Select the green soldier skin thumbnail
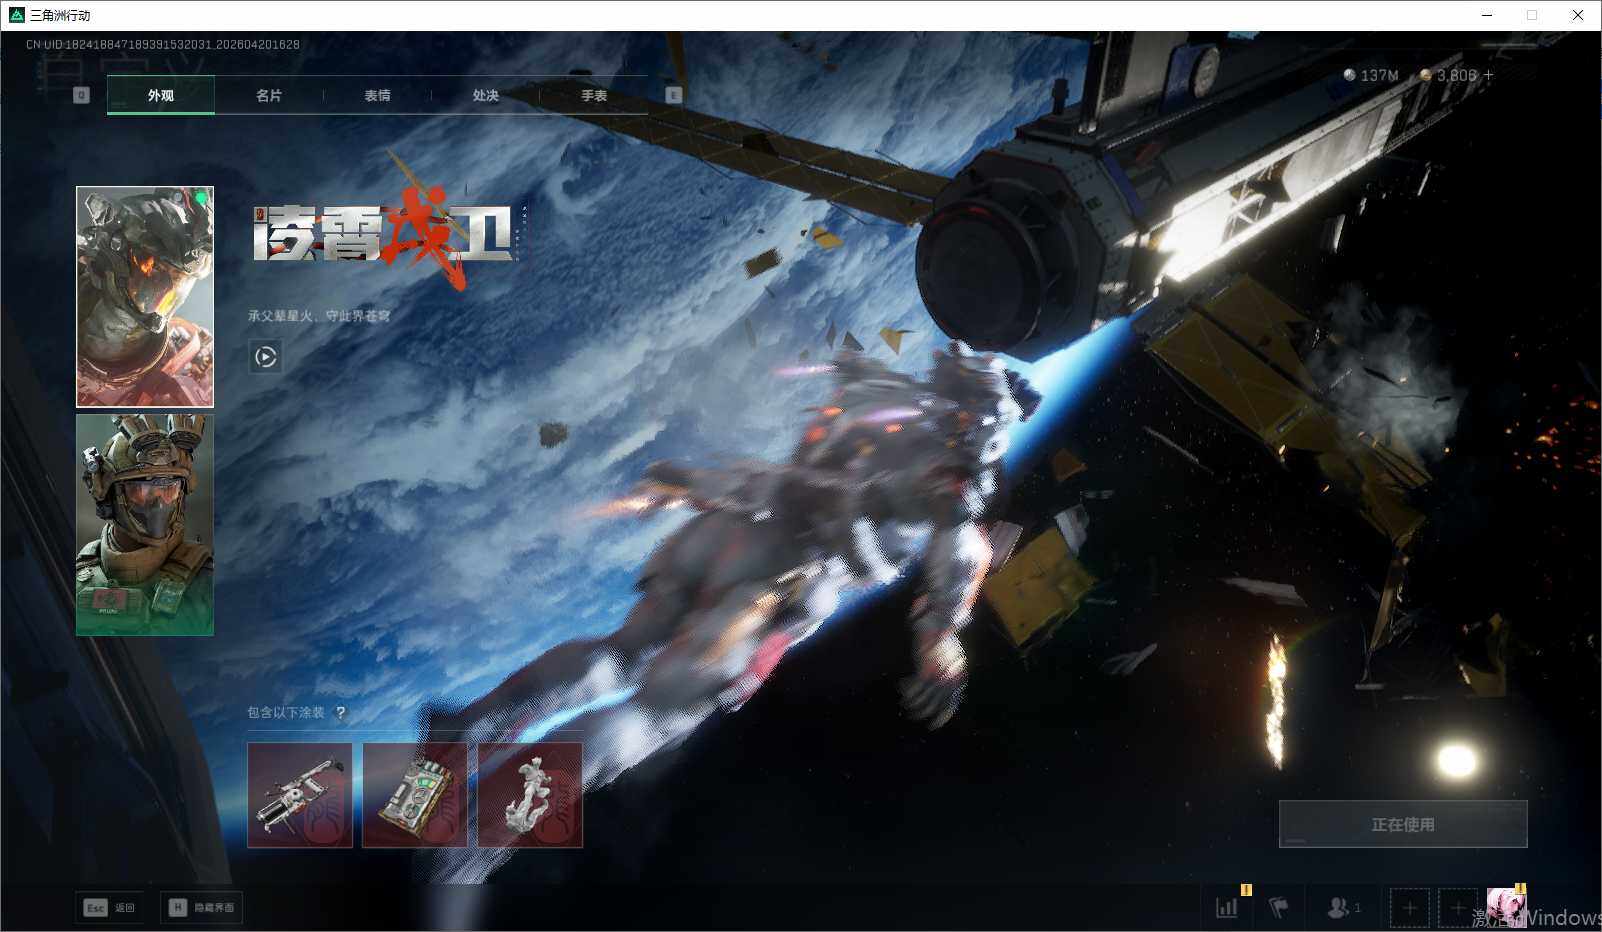1602x932 pixels. (145, 525)
